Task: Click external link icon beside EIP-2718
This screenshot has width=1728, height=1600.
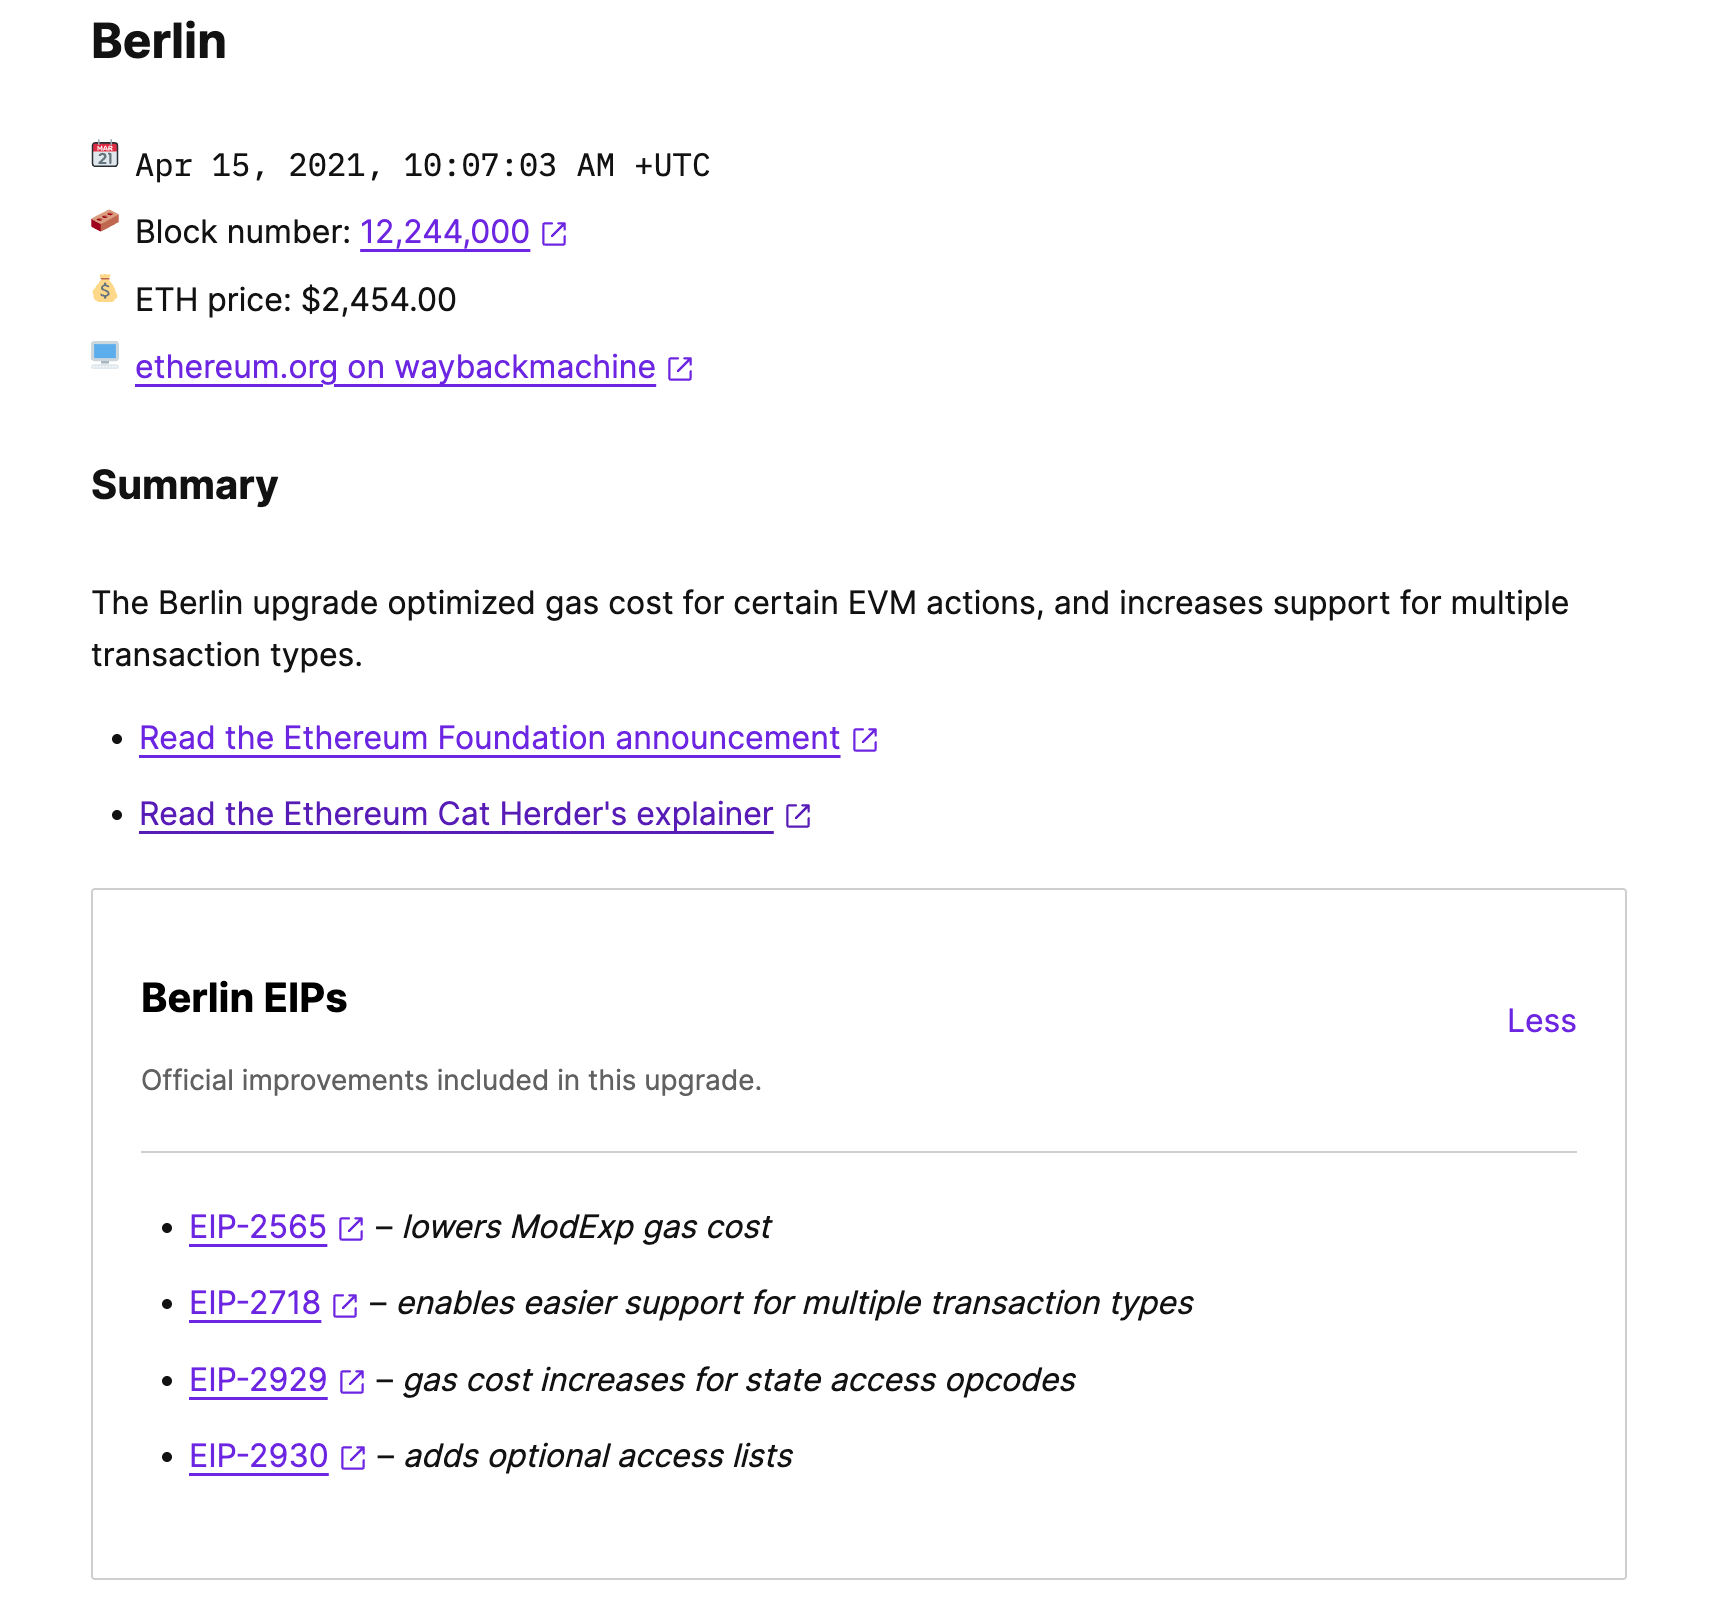Action: 345,1305
